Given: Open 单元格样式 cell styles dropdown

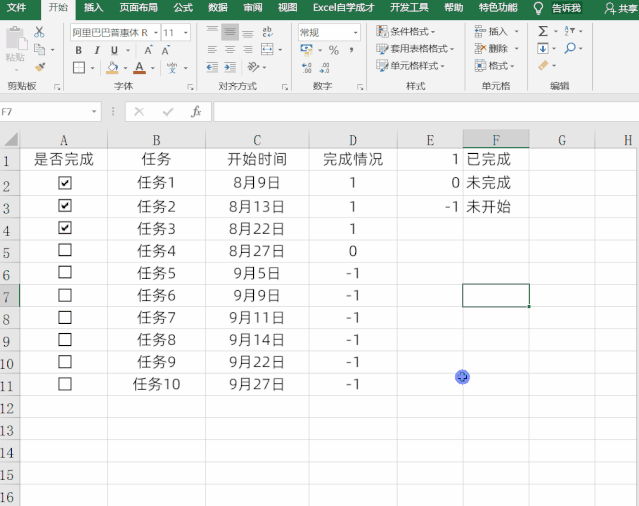Looking at the screenshot, I should point(410,66).
